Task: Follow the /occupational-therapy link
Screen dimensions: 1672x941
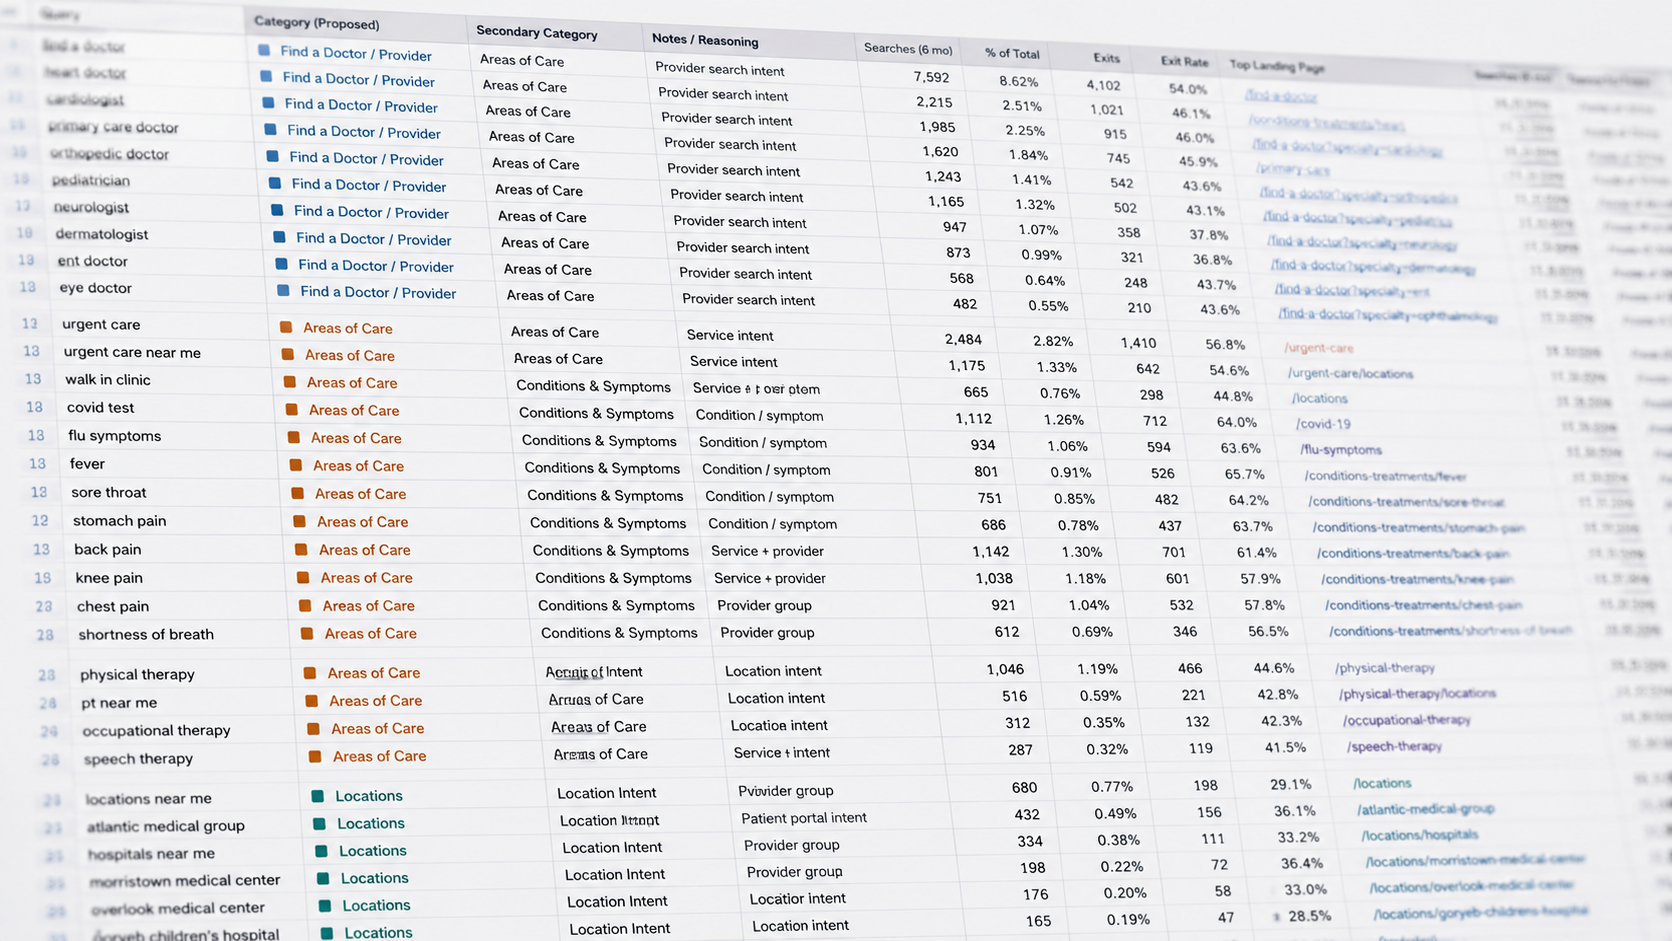Action: click(x=1407, y=720)
